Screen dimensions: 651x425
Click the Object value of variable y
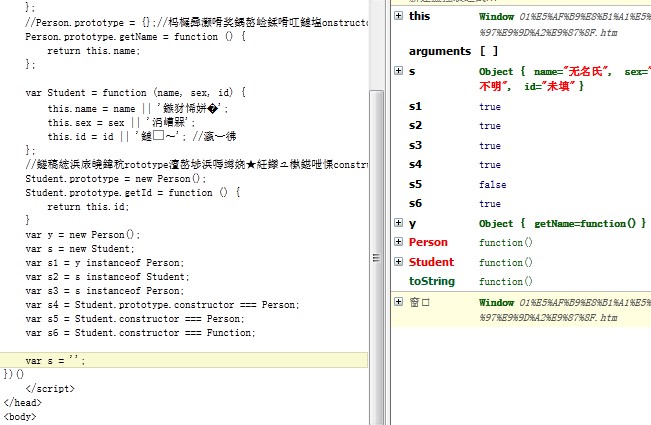point(562,223)
